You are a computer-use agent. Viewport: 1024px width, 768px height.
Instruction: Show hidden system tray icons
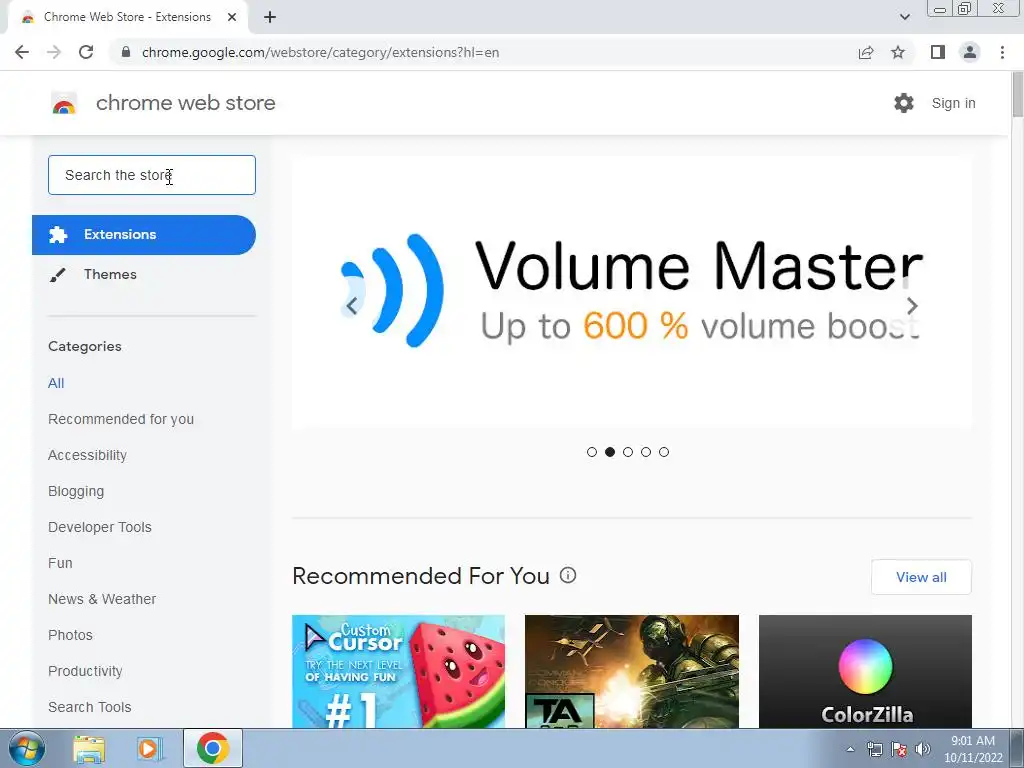coord(850,749)
